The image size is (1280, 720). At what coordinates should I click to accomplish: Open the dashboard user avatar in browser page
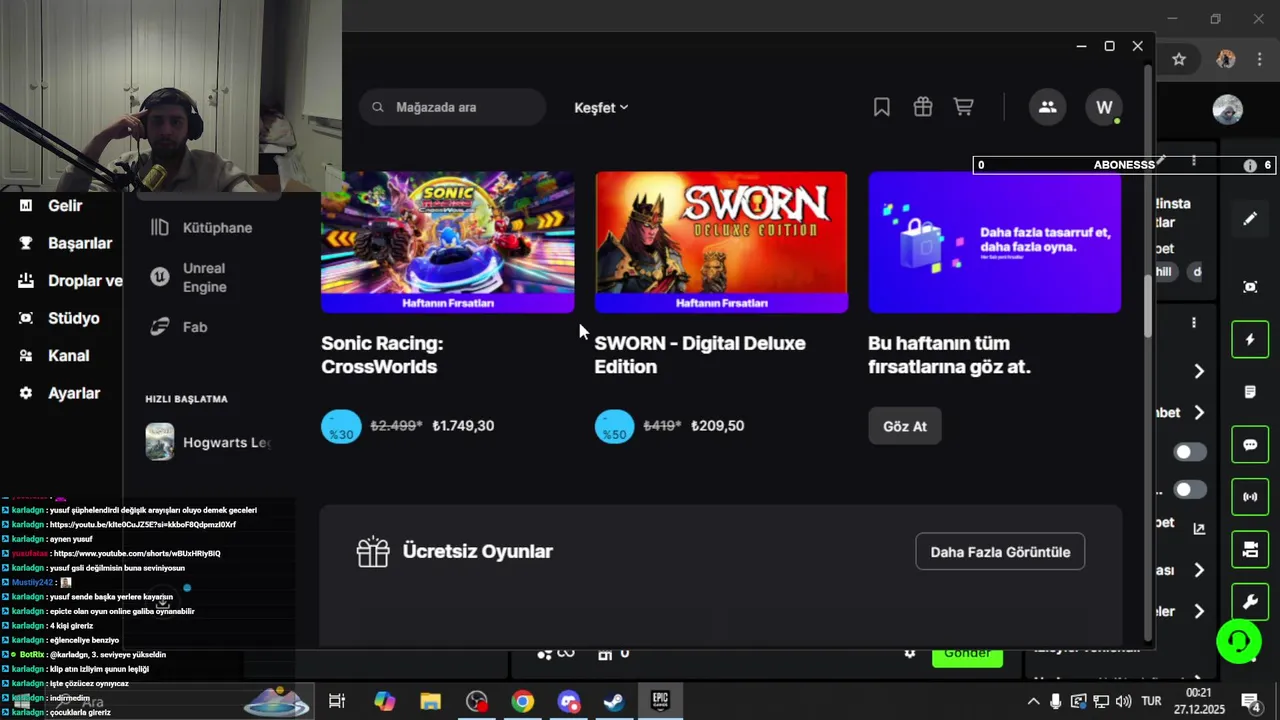[1228, 109]
